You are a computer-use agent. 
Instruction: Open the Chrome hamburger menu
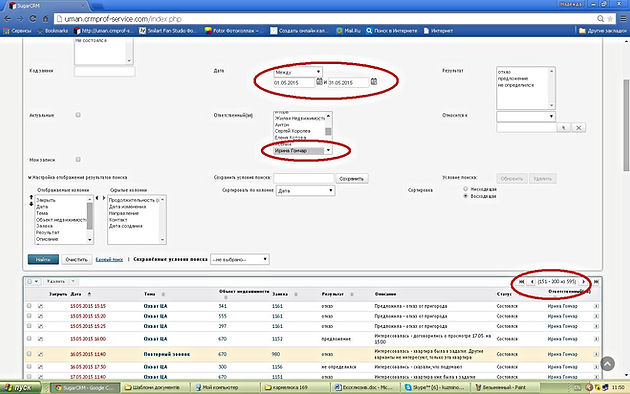pos(623,19)
